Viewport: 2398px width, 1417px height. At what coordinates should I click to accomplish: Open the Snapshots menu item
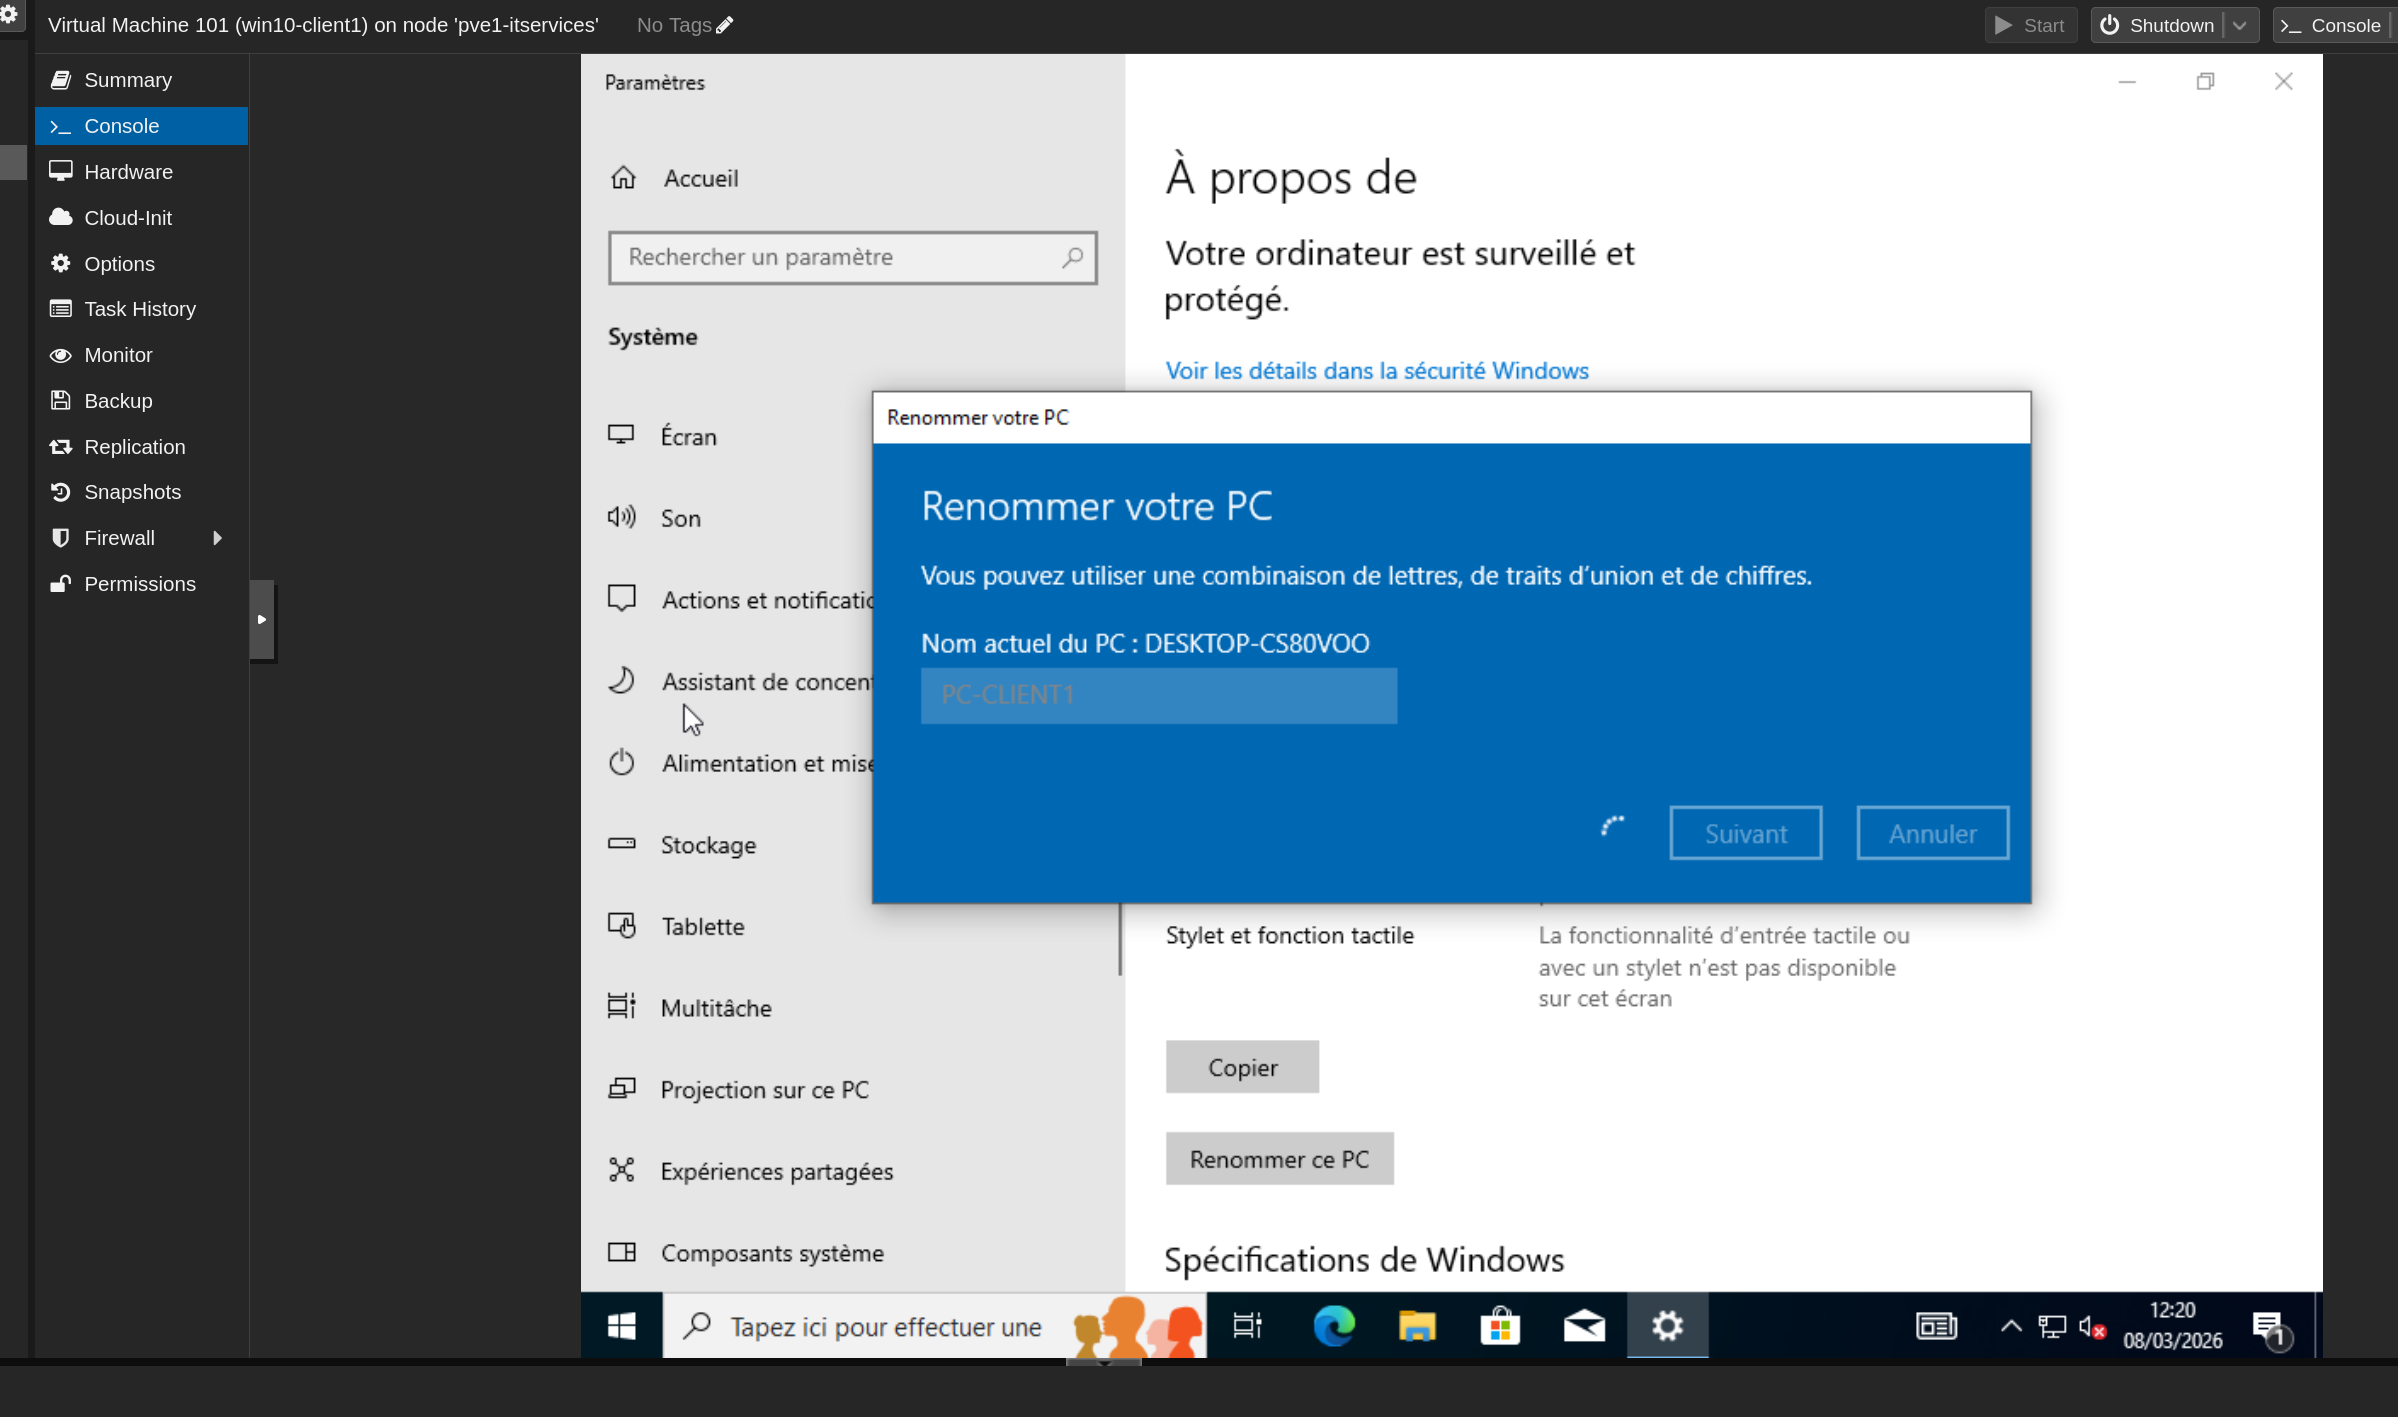[132, 492]
